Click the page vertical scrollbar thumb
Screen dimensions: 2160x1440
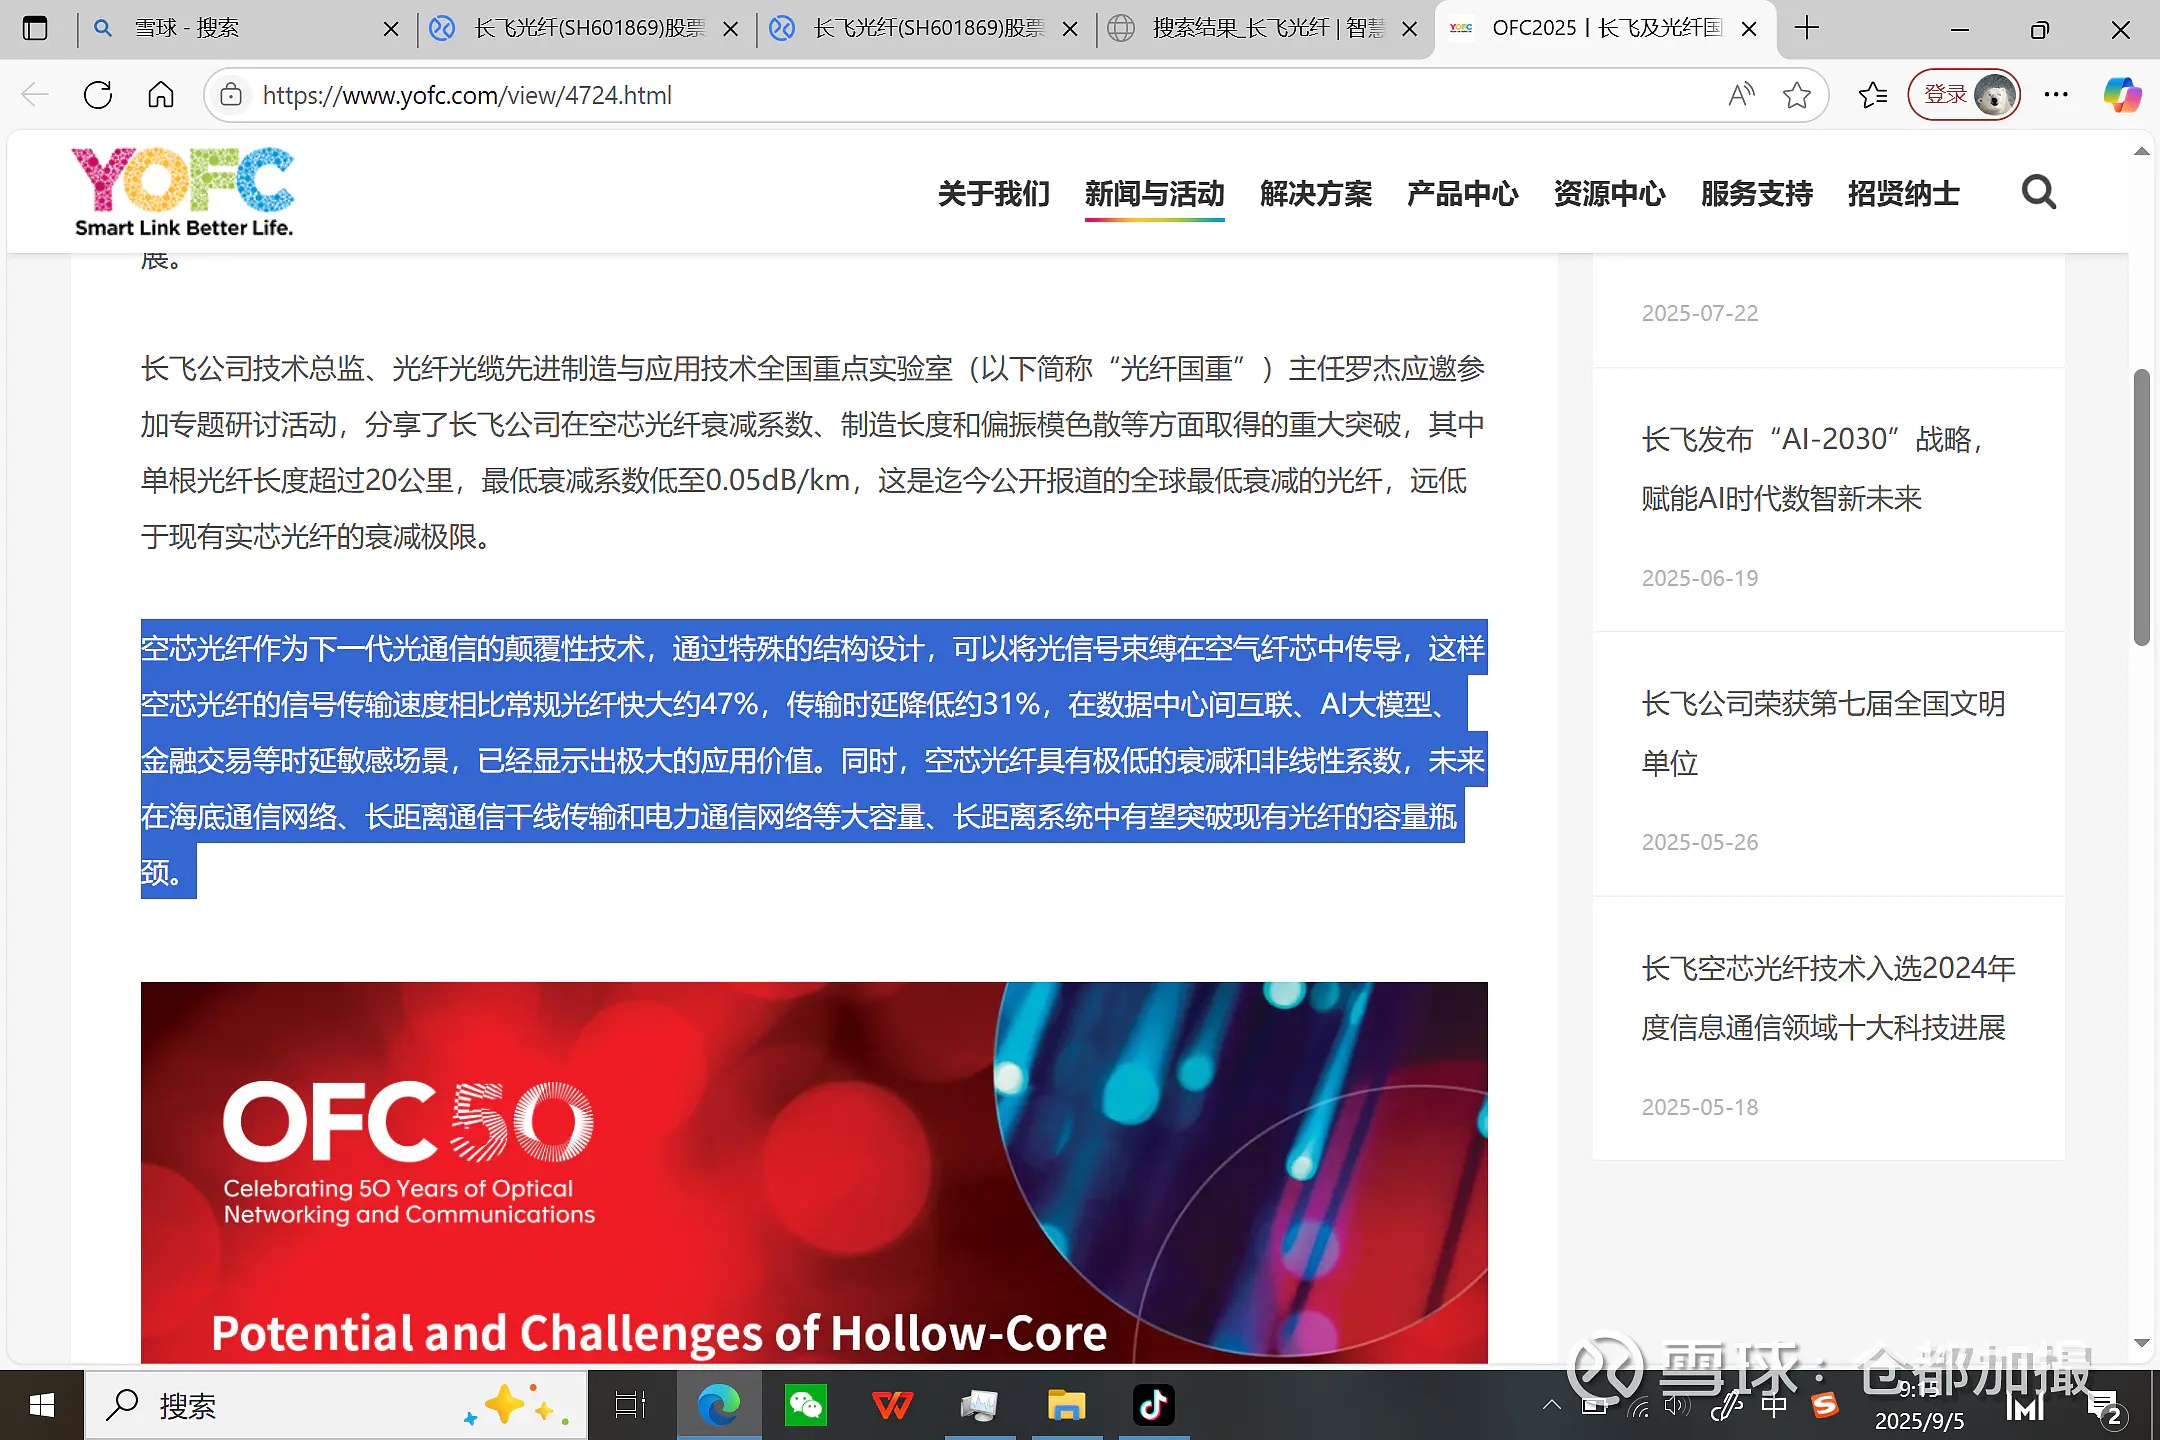[2141, 507]
